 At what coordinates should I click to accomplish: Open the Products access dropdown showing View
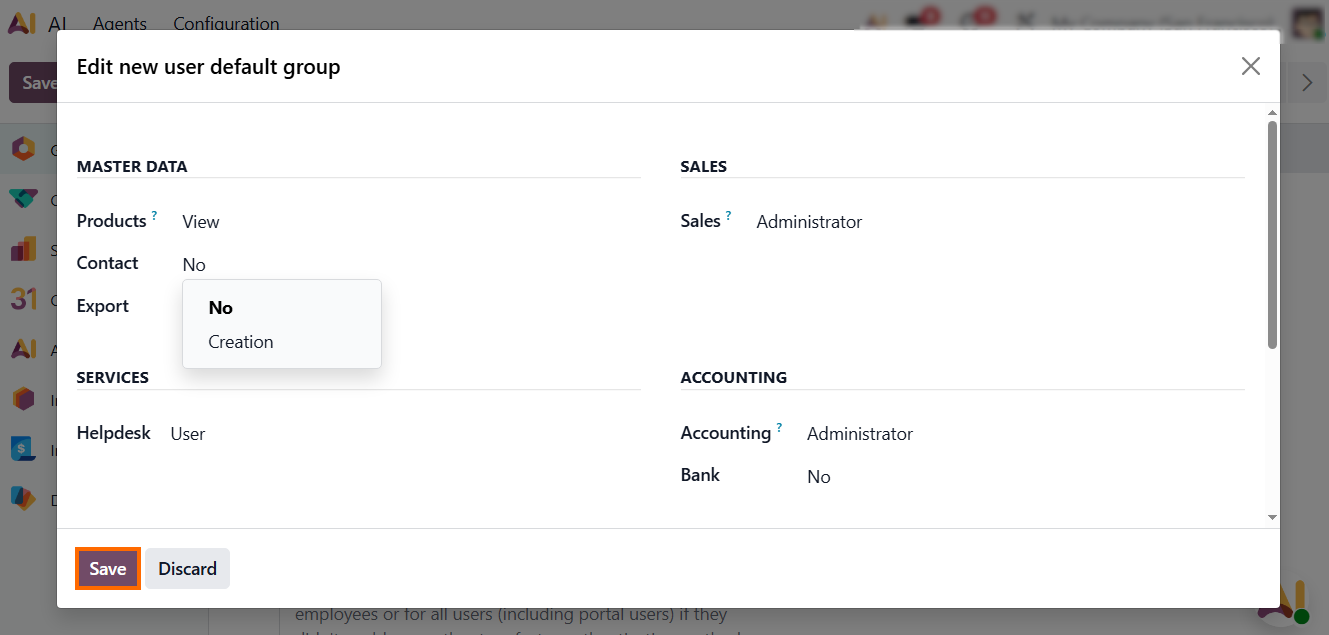[x=201, y=222]
